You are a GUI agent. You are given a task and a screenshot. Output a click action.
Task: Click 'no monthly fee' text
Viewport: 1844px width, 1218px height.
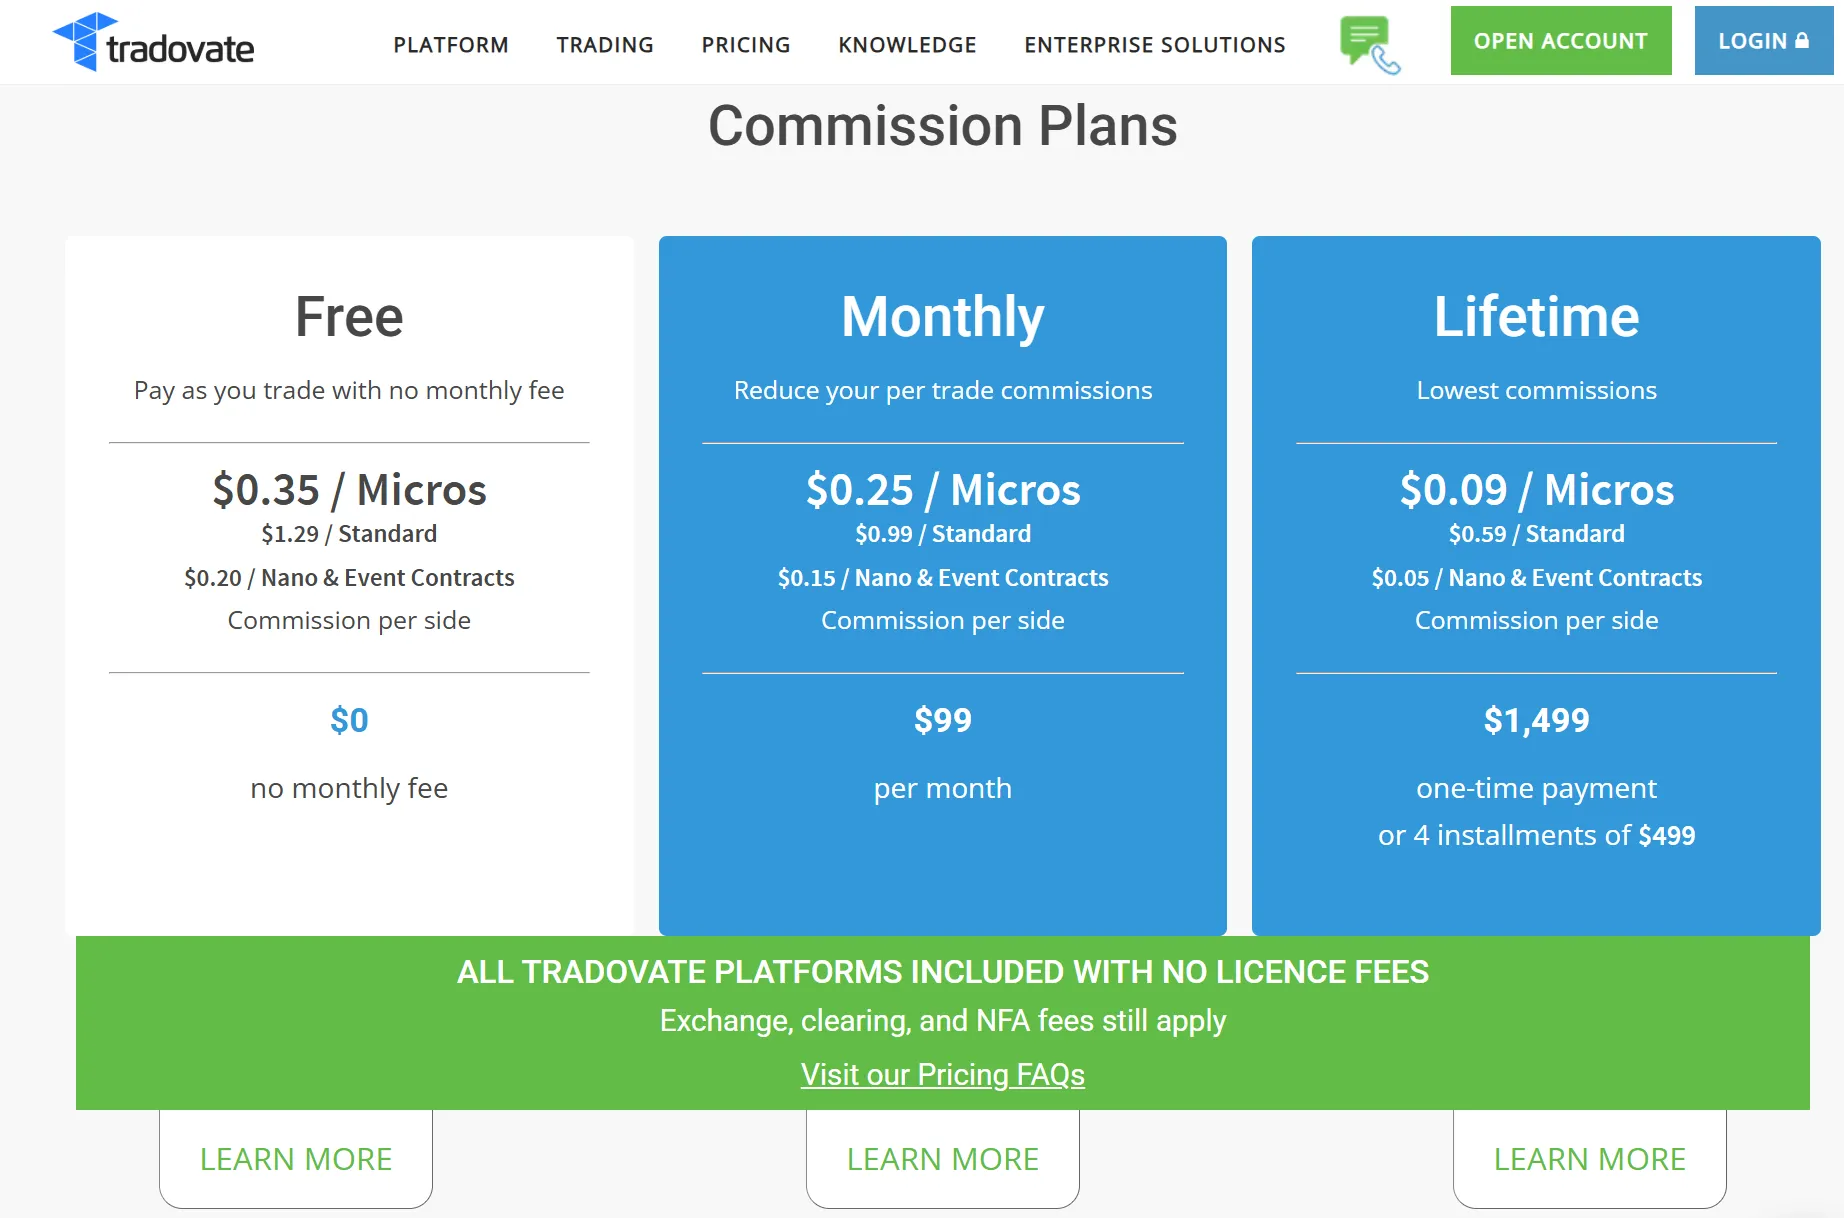click(x=349, y=788)
